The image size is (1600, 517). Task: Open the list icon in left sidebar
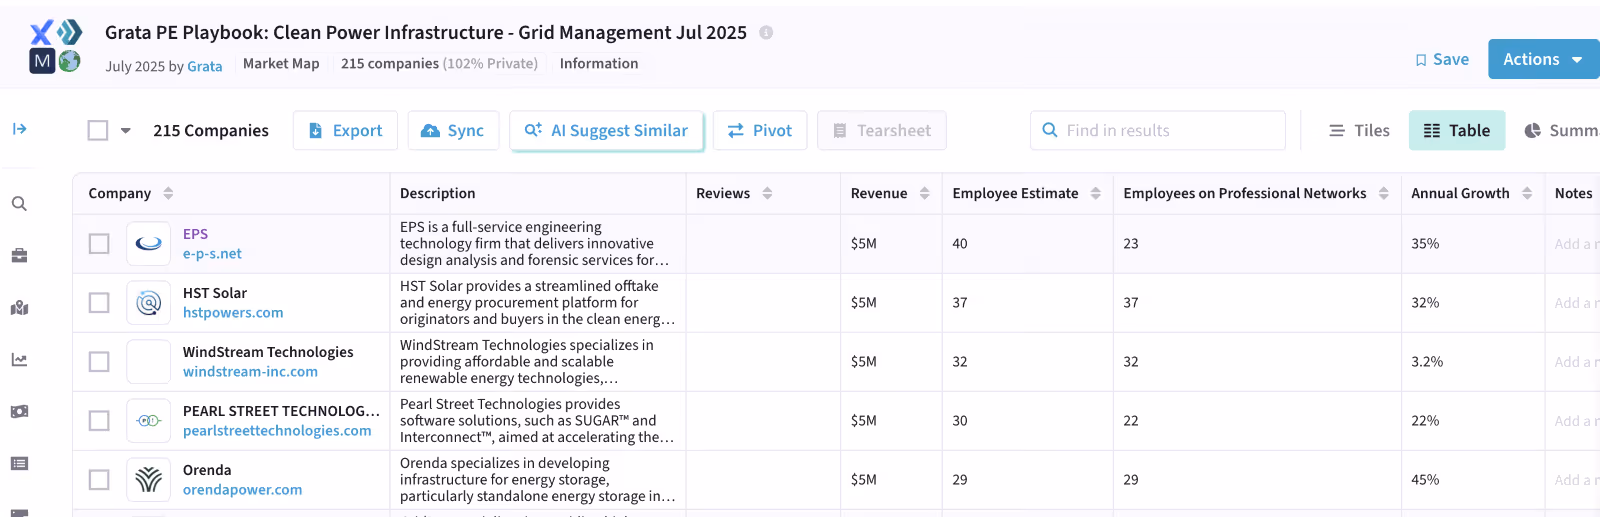click(x=19, y=464)
